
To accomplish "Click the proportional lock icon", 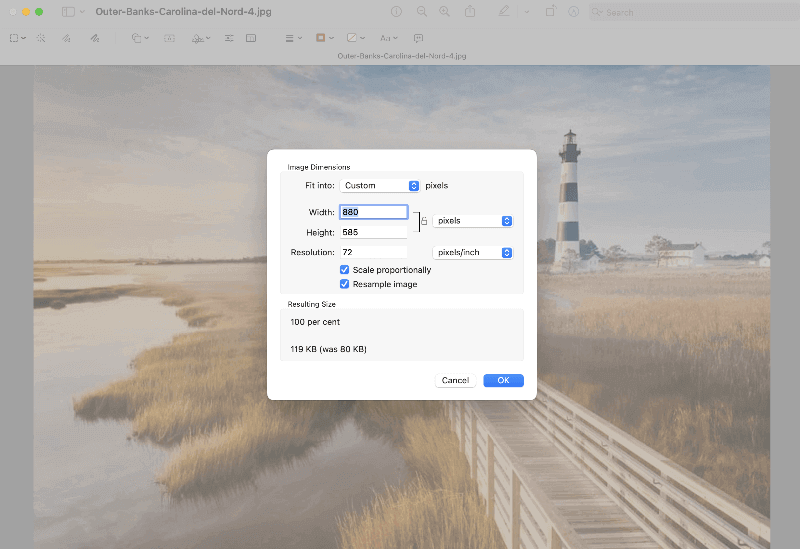I will 423,221.
